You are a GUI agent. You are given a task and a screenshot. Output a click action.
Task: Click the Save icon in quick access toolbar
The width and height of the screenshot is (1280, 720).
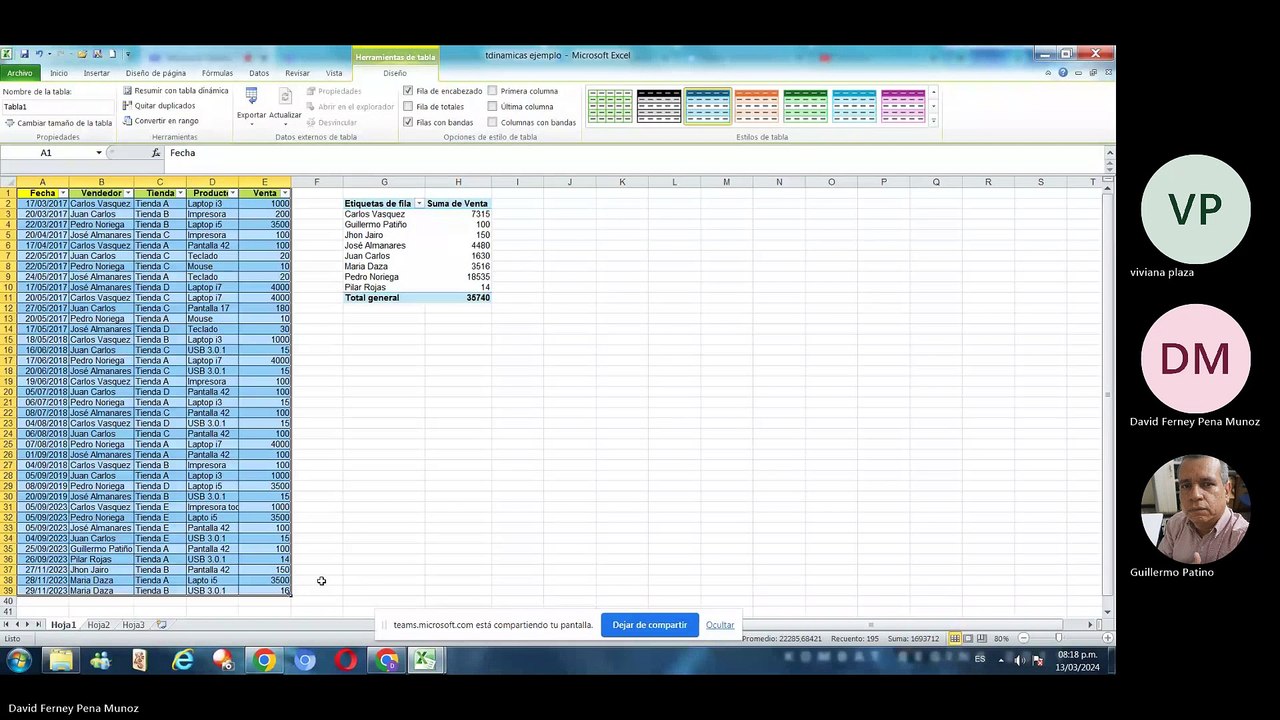pos(24,54)
